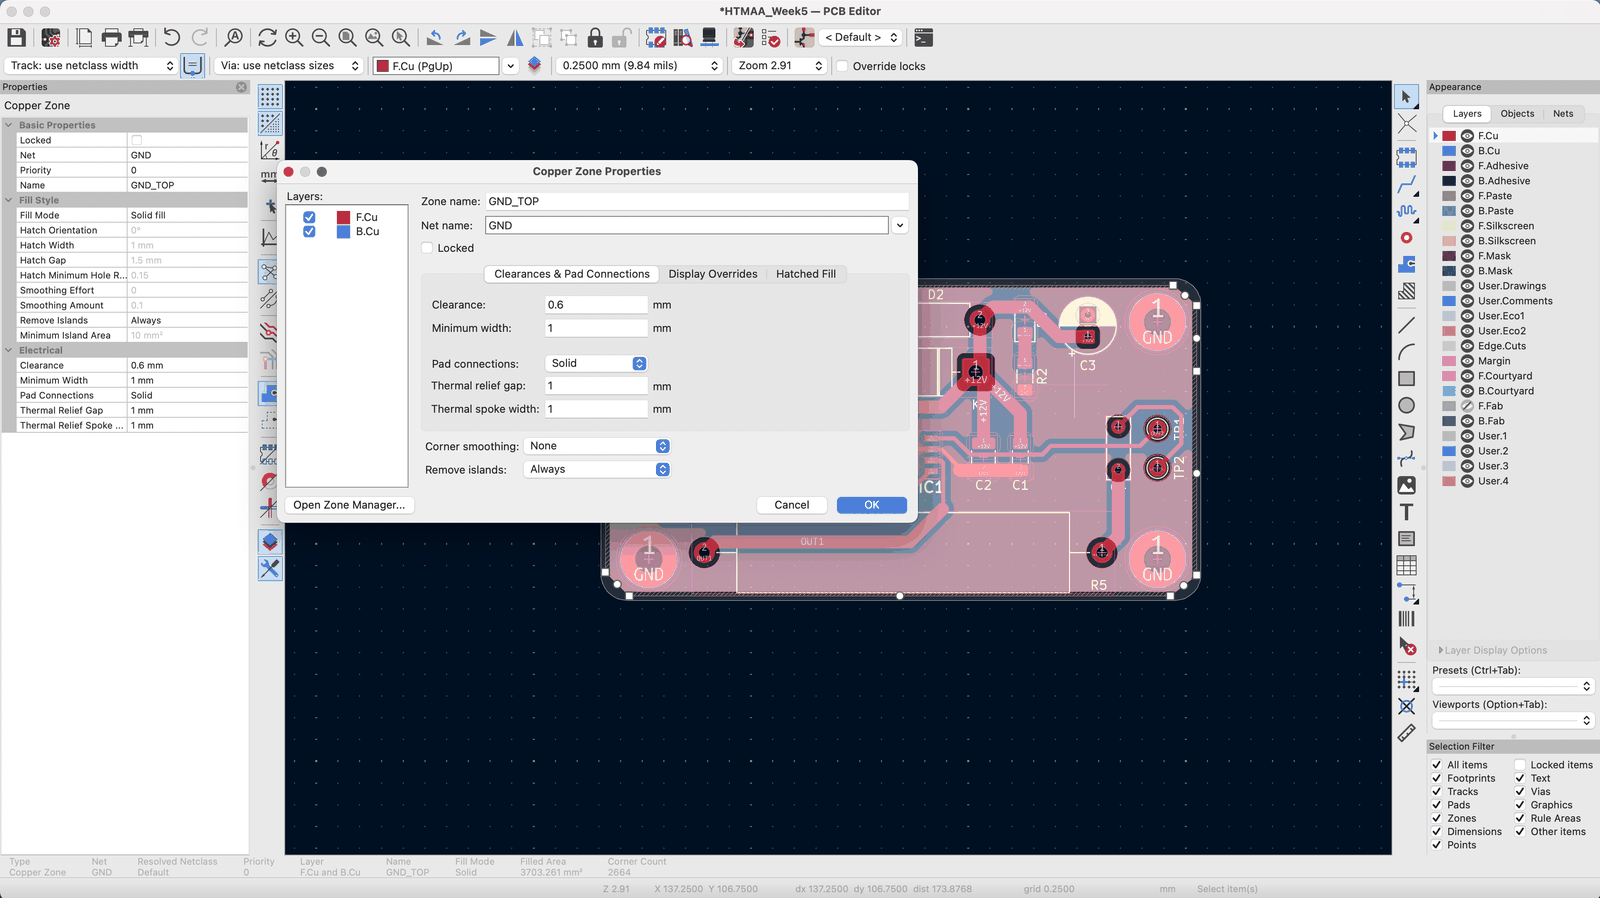The width and height of the screenshot is (1600, 898).
Task: Click the Zoom out icon
Action: click(x=321, y=38)
